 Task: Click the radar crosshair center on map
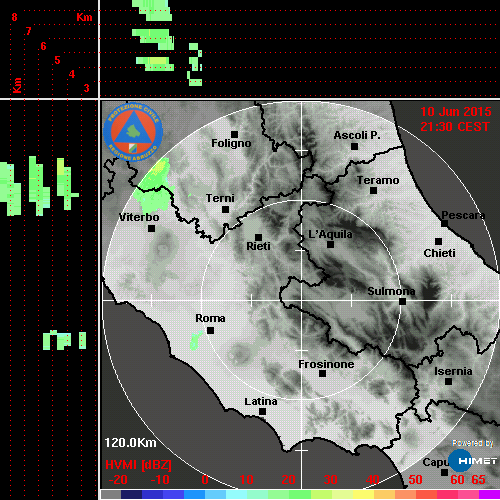[302, 301]
